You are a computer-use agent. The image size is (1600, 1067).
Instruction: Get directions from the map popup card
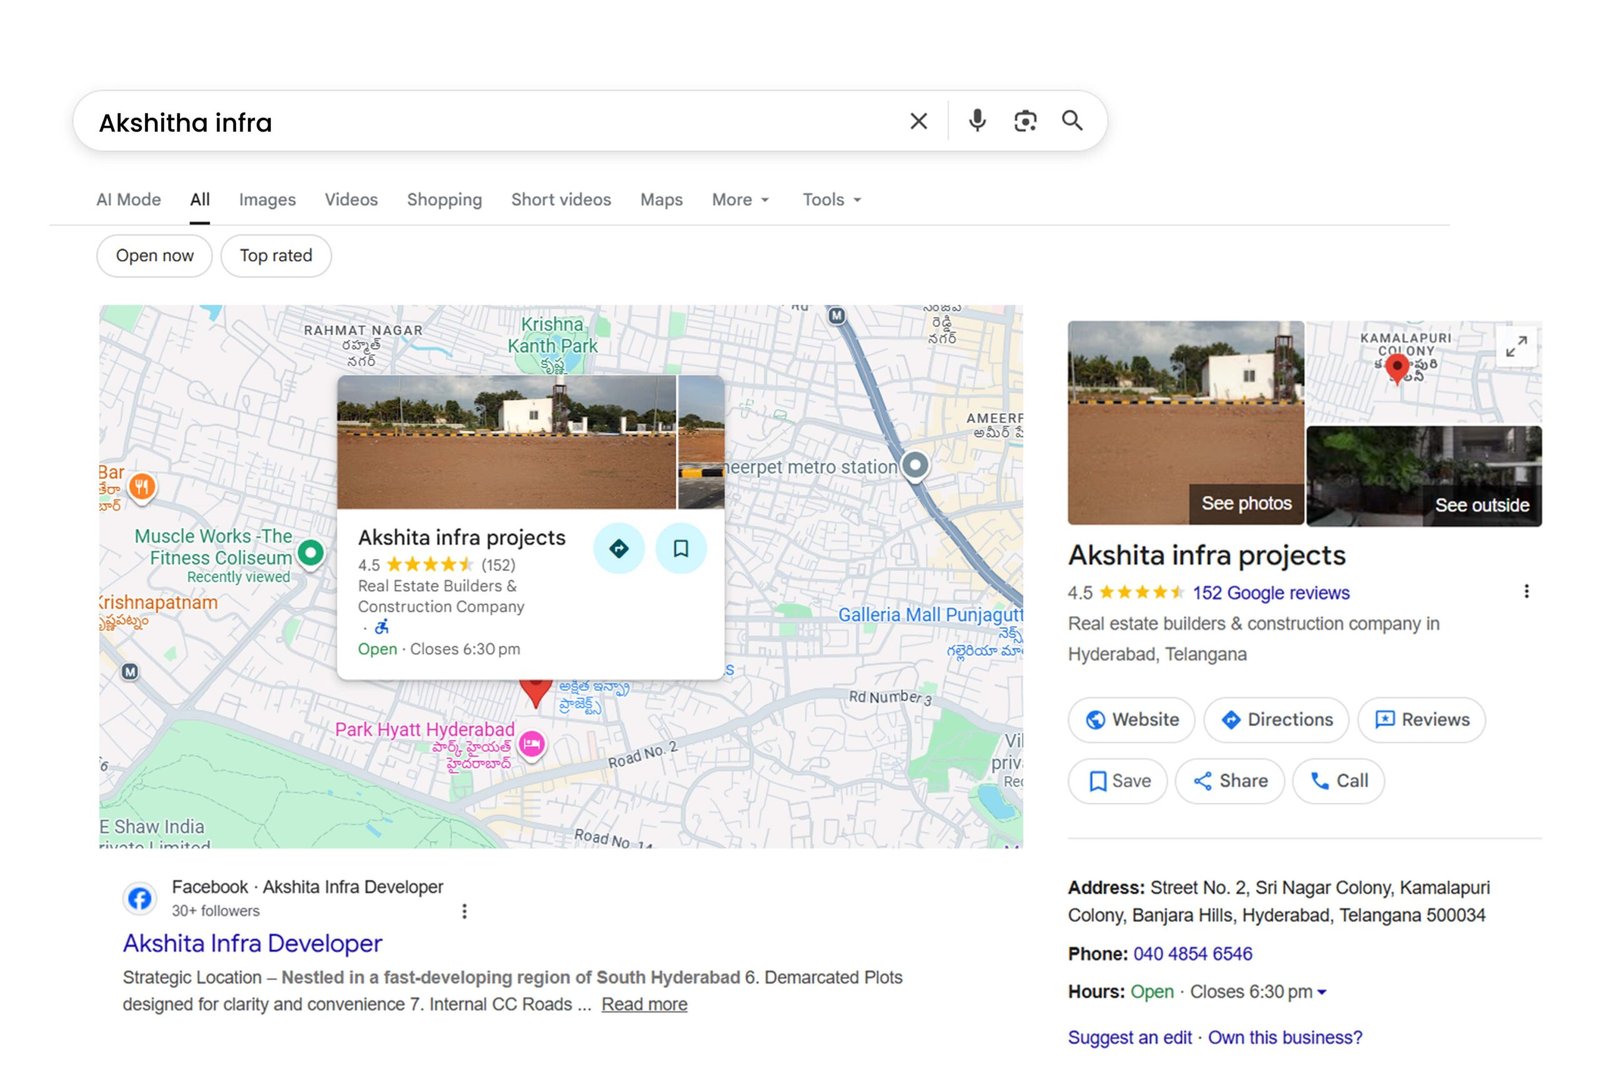[619, 548]
